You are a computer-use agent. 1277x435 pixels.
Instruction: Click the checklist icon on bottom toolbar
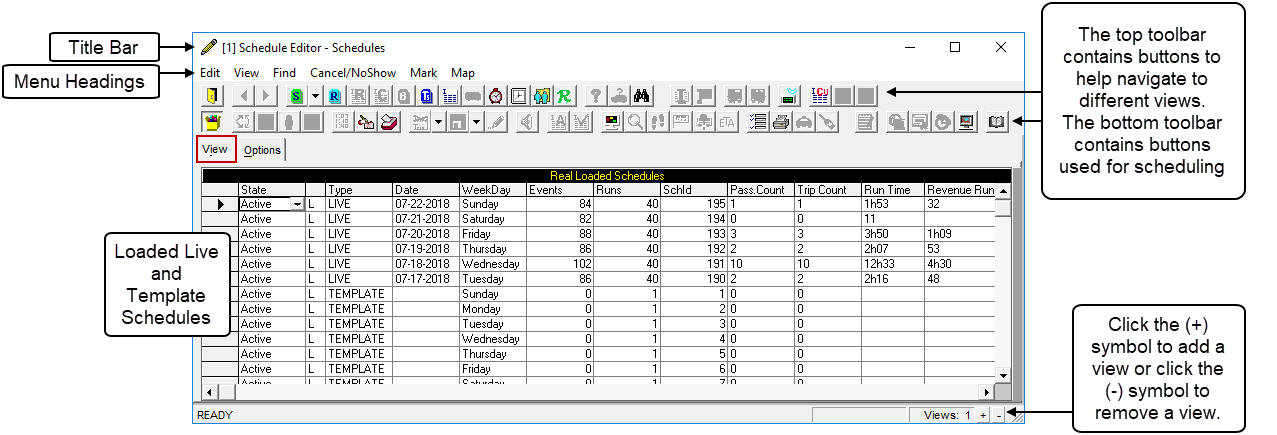coord(759,122)
